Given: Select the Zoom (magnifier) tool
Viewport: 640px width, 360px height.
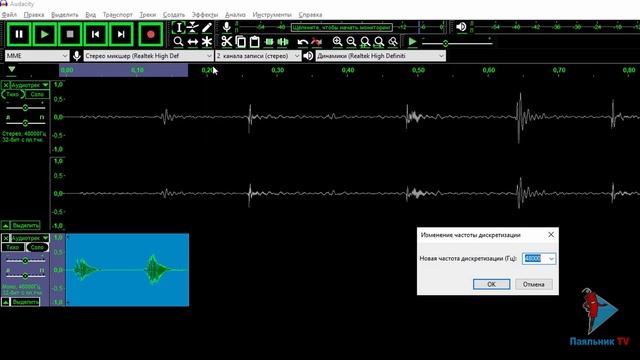Looking at the screenshot, I should click(178, 42).
